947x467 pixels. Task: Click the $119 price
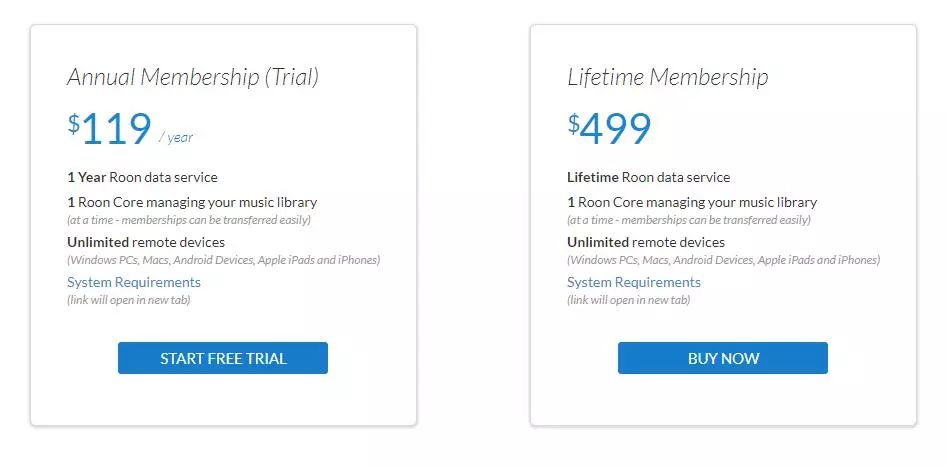110,129
